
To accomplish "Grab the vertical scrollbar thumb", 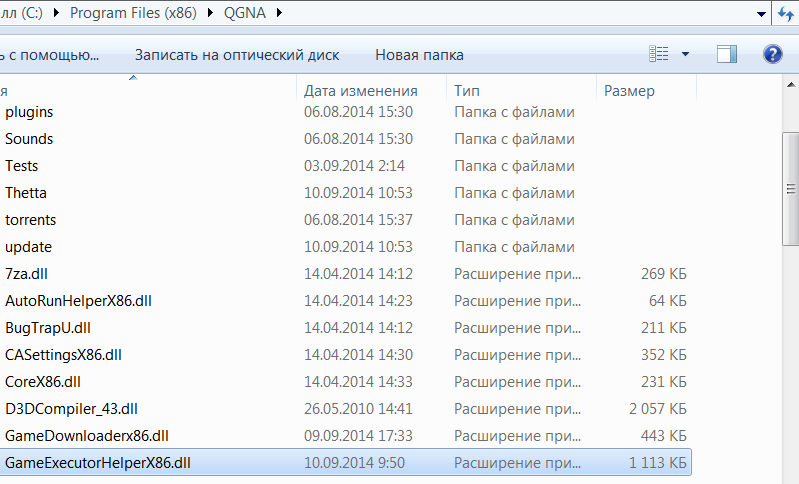I will tap(791, 189).
